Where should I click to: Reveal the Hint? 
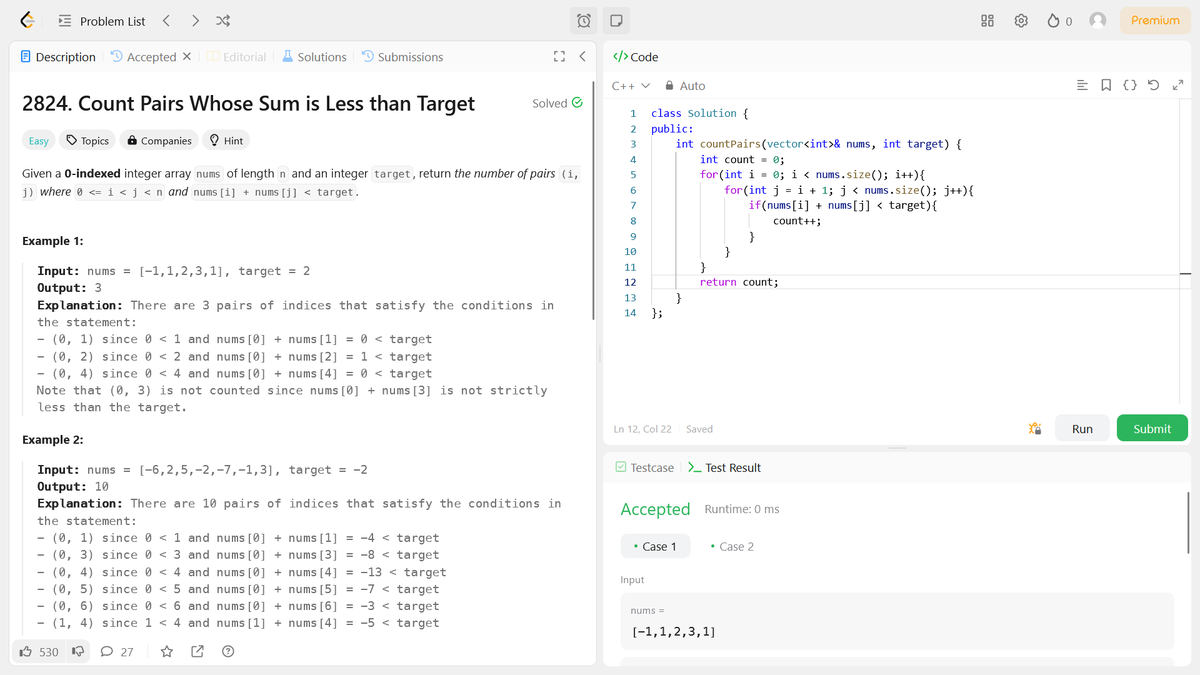tap(227, 141)
